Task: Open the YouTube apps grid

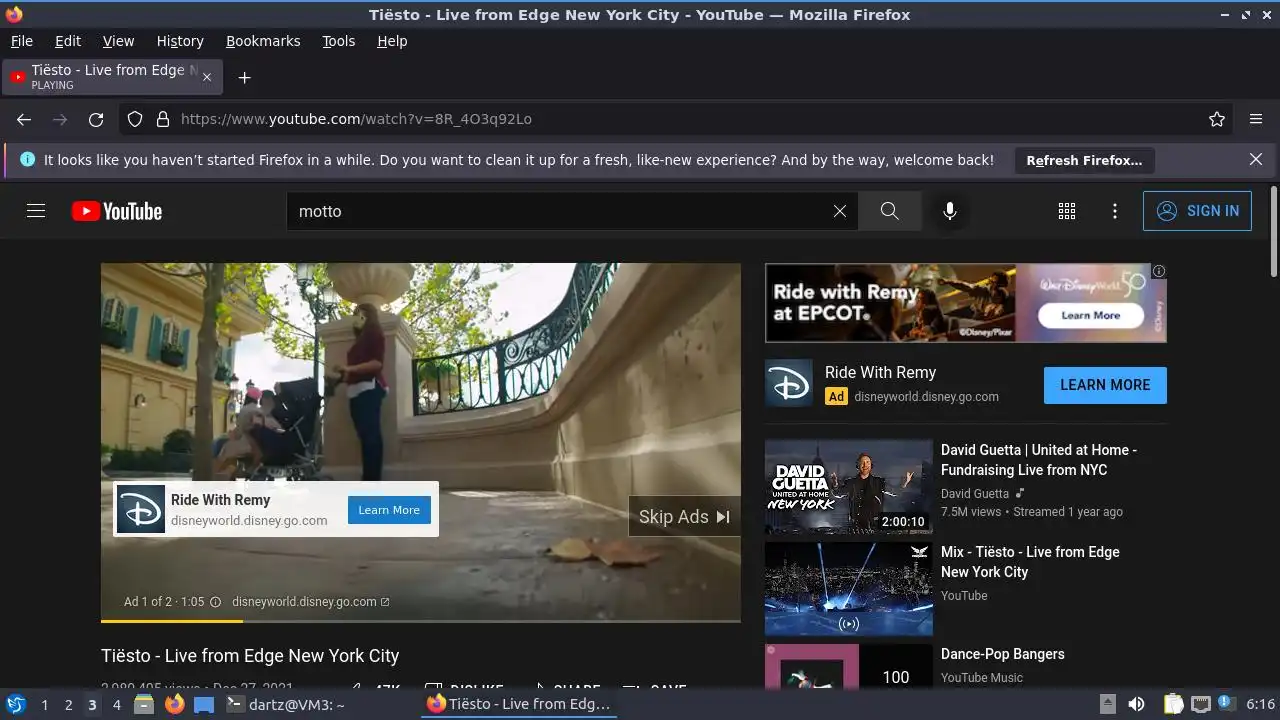Action: [1067, 211]
